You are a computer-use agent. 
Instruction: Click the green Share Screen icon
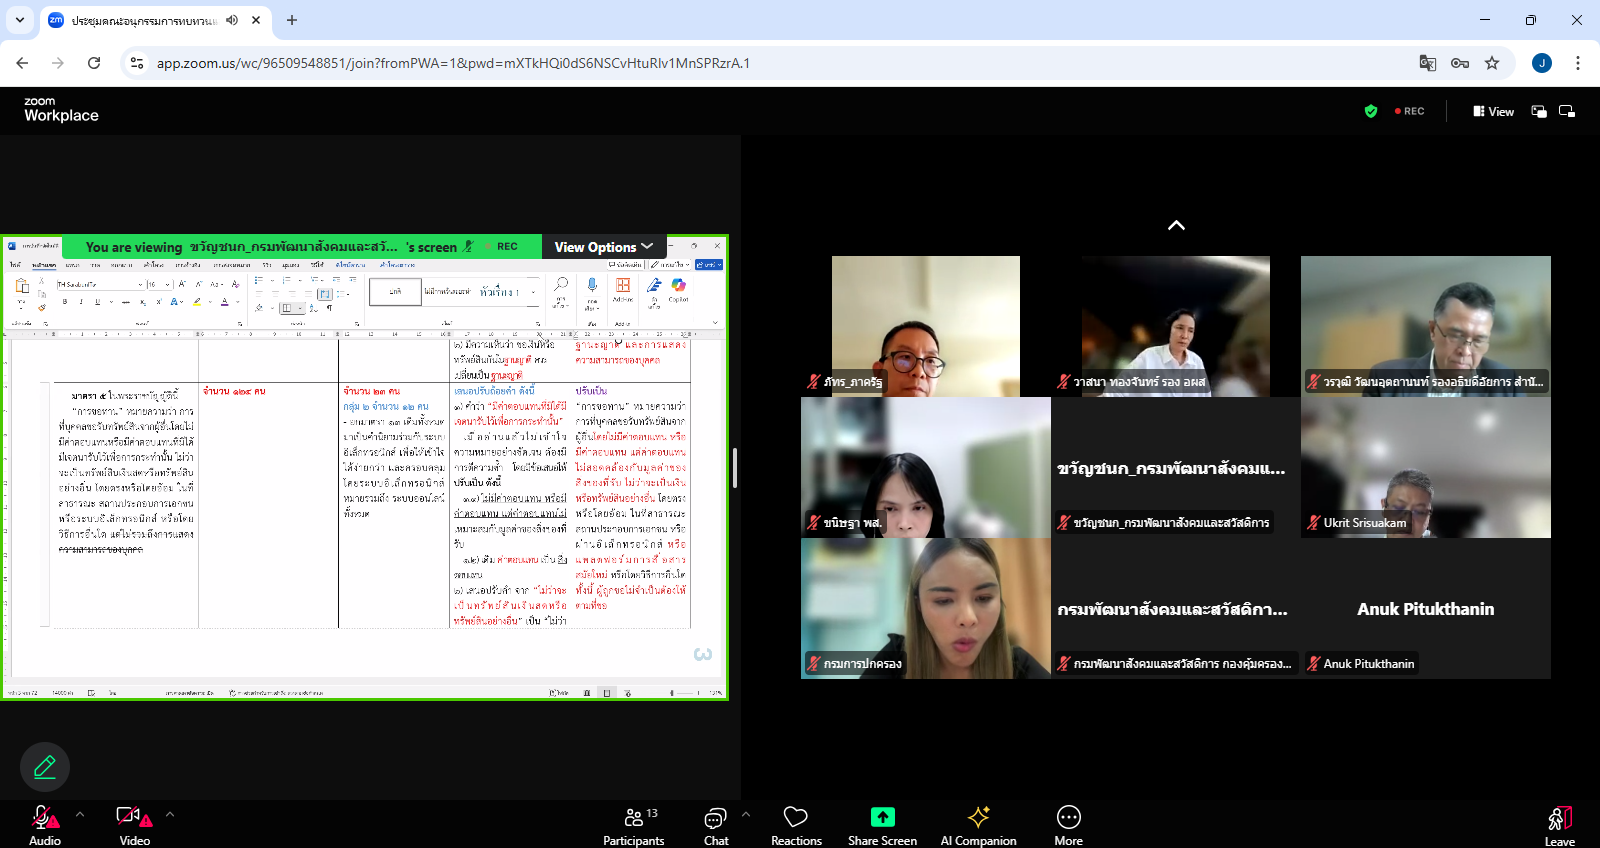[882, 817]
